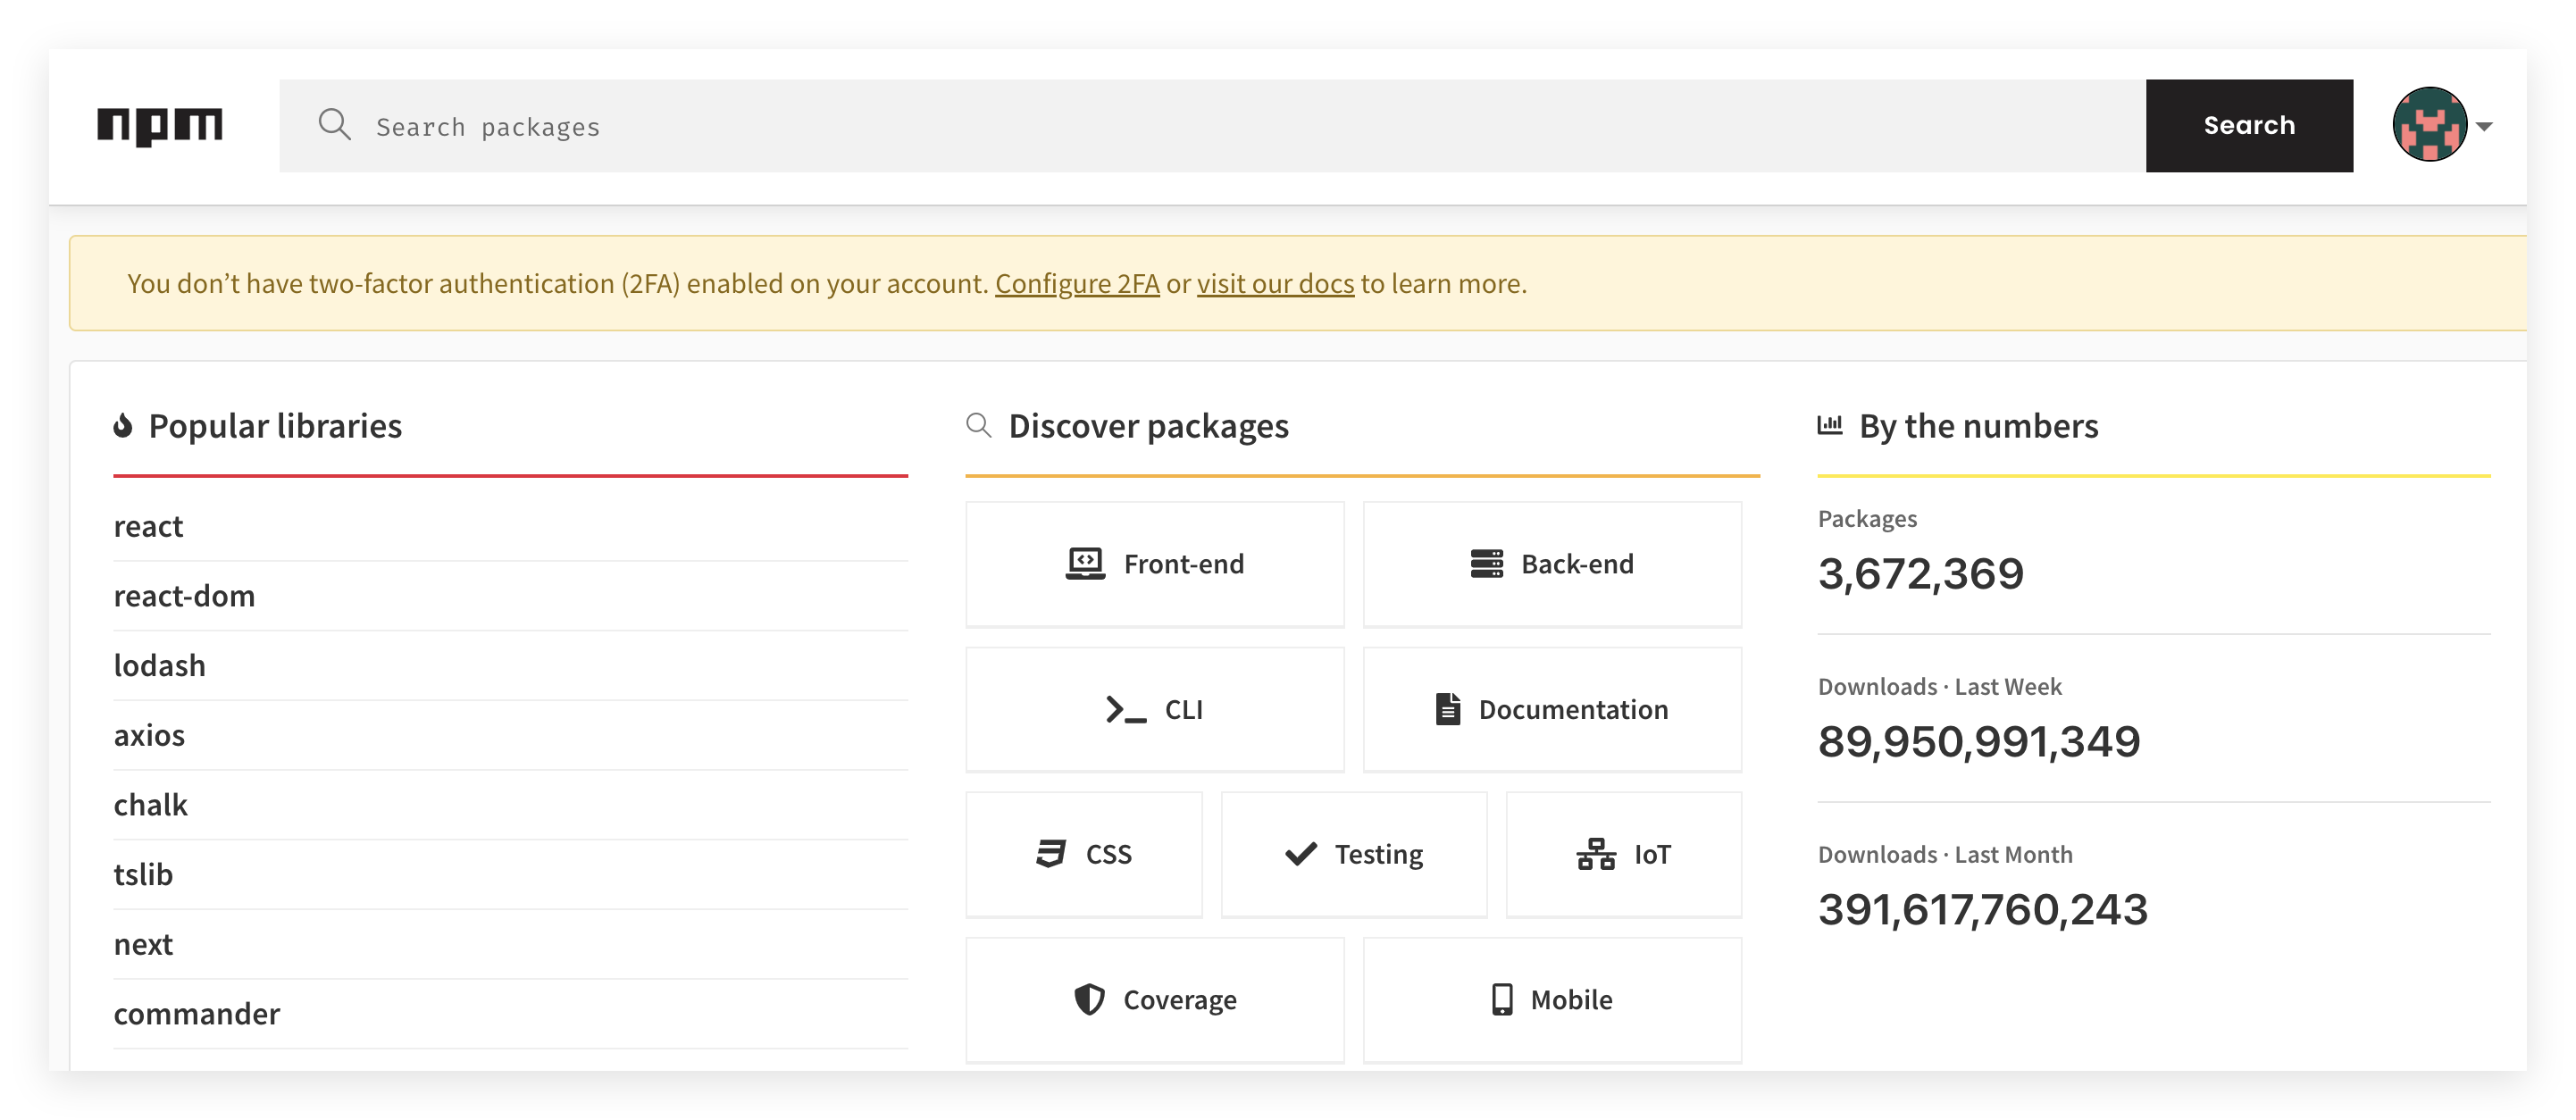Open the Coverage packages category
The image size is (2576, 1120).
[1154, 999]
